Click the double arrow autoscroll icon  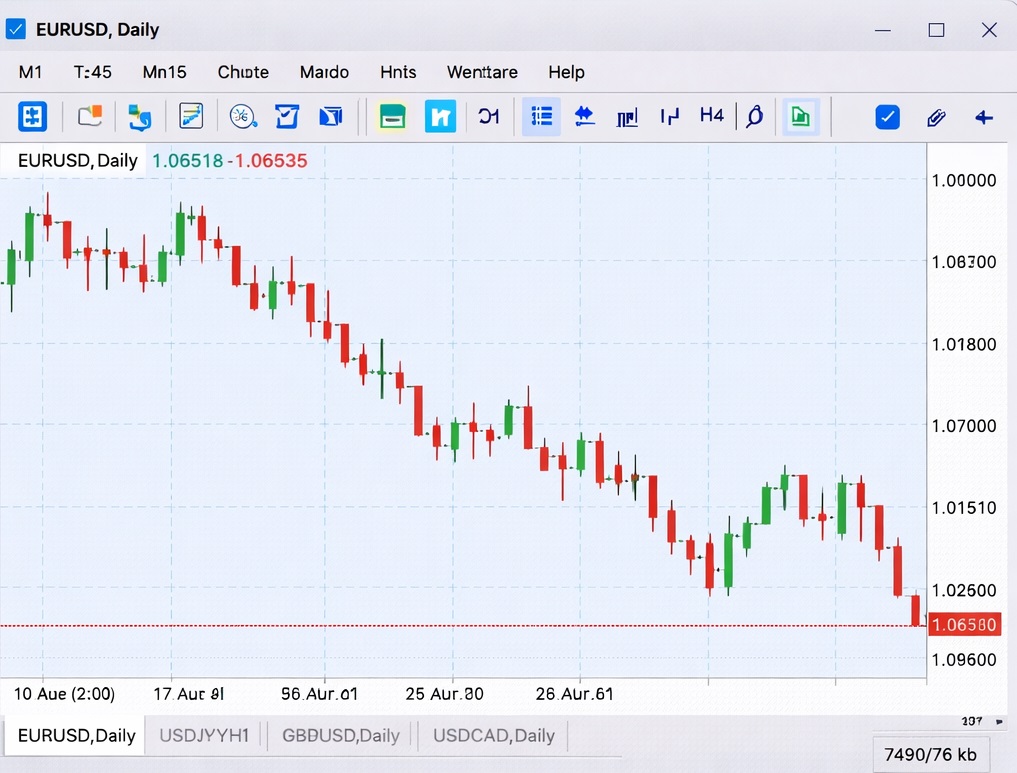(x=584, y=117)
